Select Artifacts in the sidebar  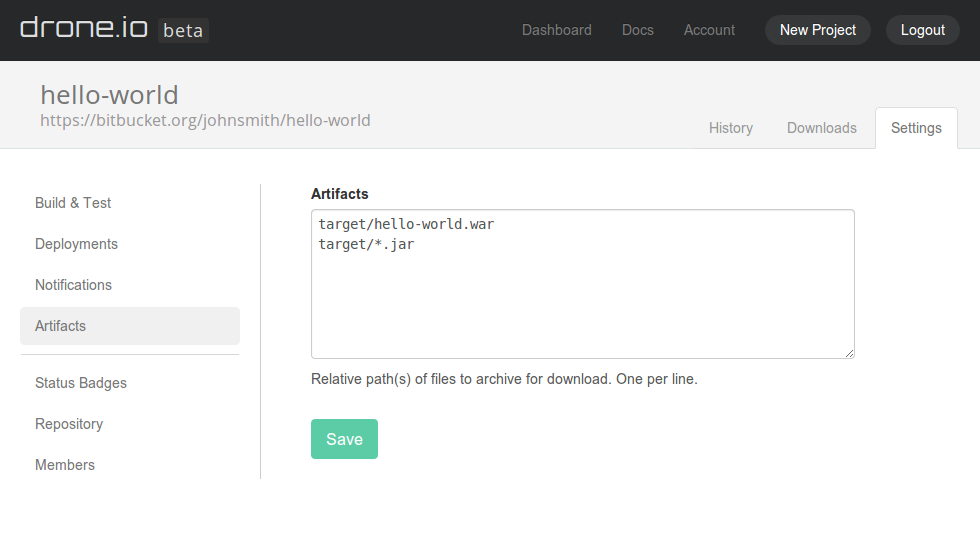tap(61, 326)
